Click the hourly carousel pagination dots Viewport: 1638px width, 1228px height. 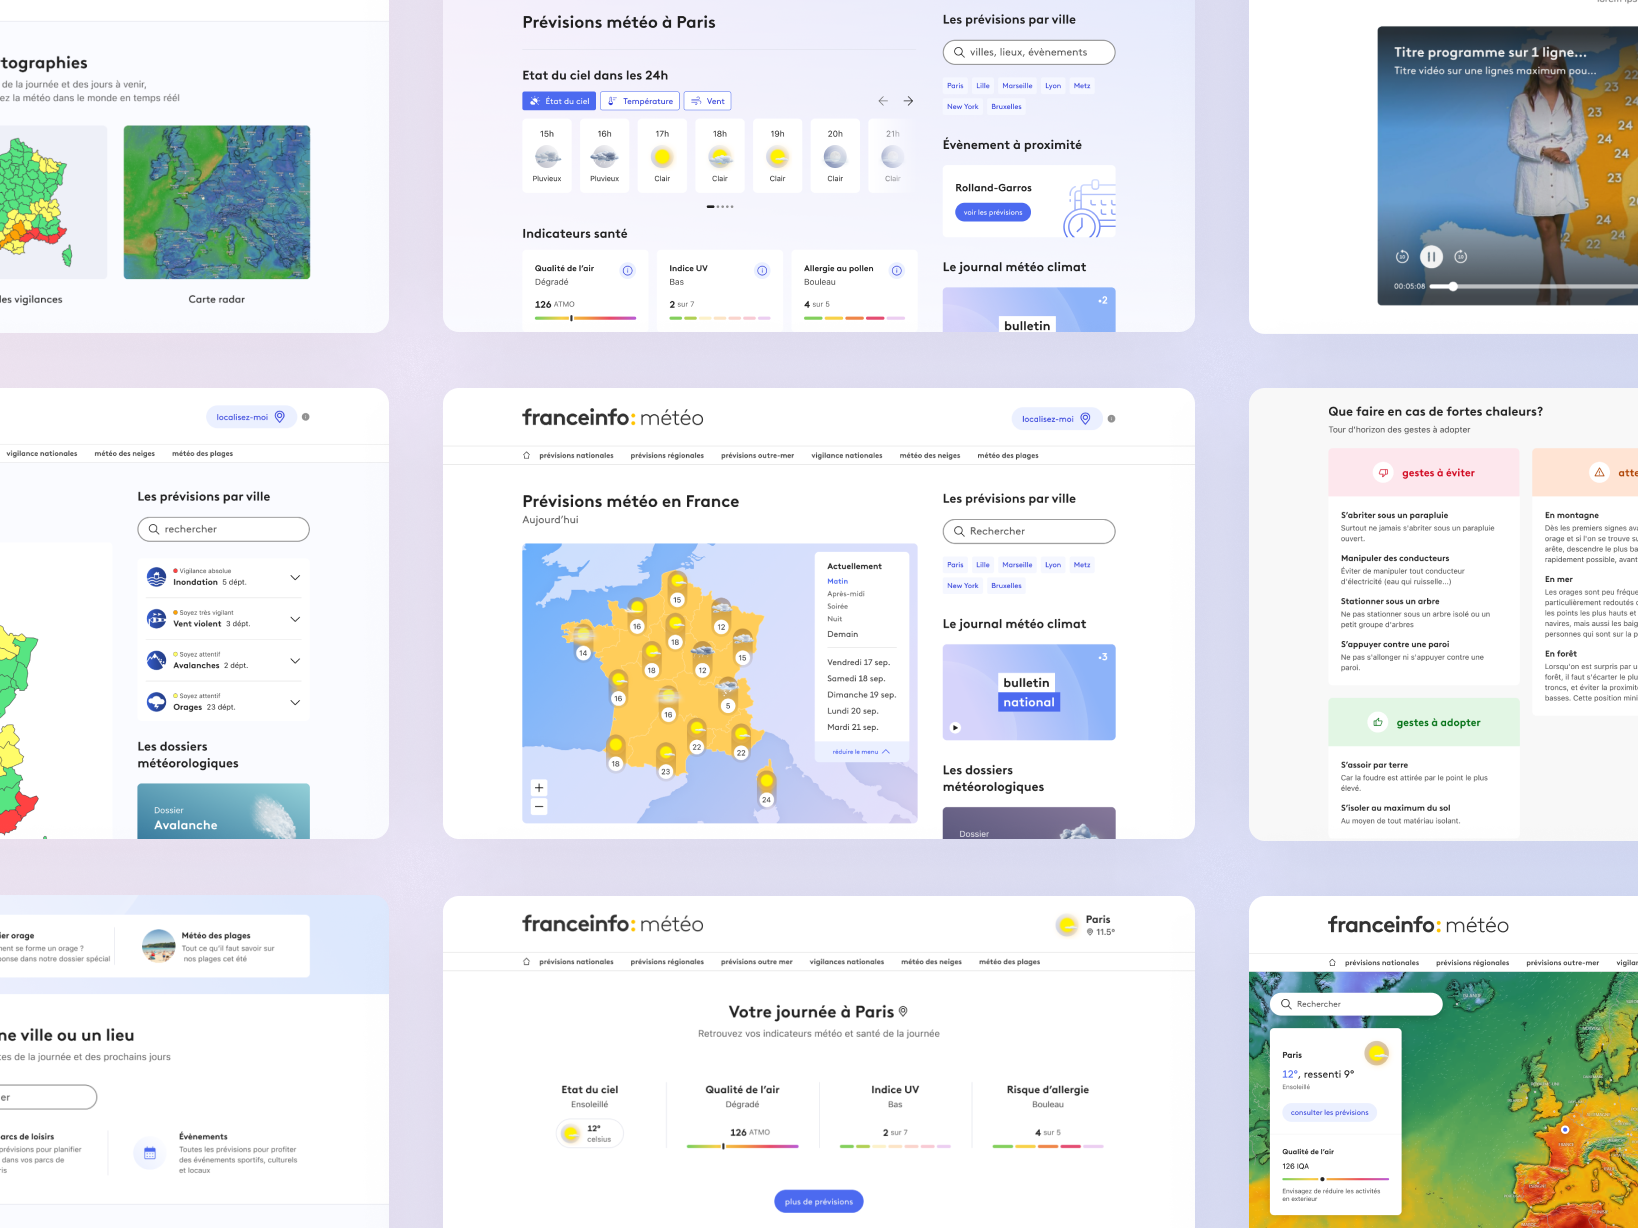[720, 207]
